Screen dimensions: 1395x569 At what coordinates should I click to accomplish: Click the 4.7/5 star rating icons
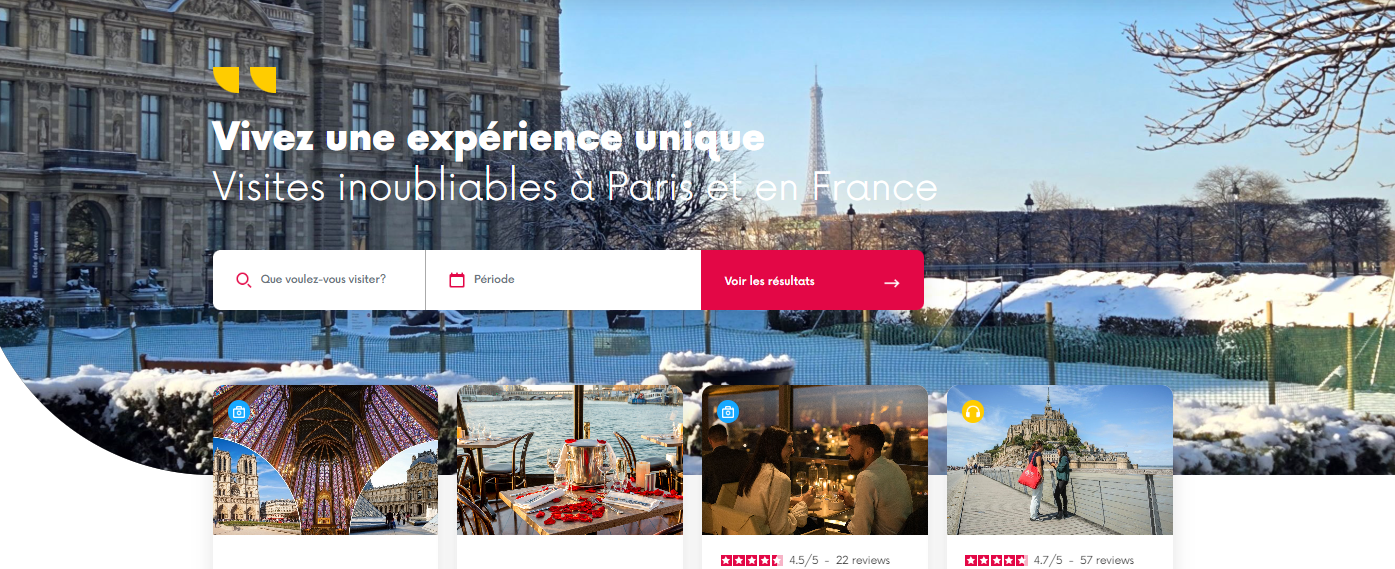click(x=996, y=561)
